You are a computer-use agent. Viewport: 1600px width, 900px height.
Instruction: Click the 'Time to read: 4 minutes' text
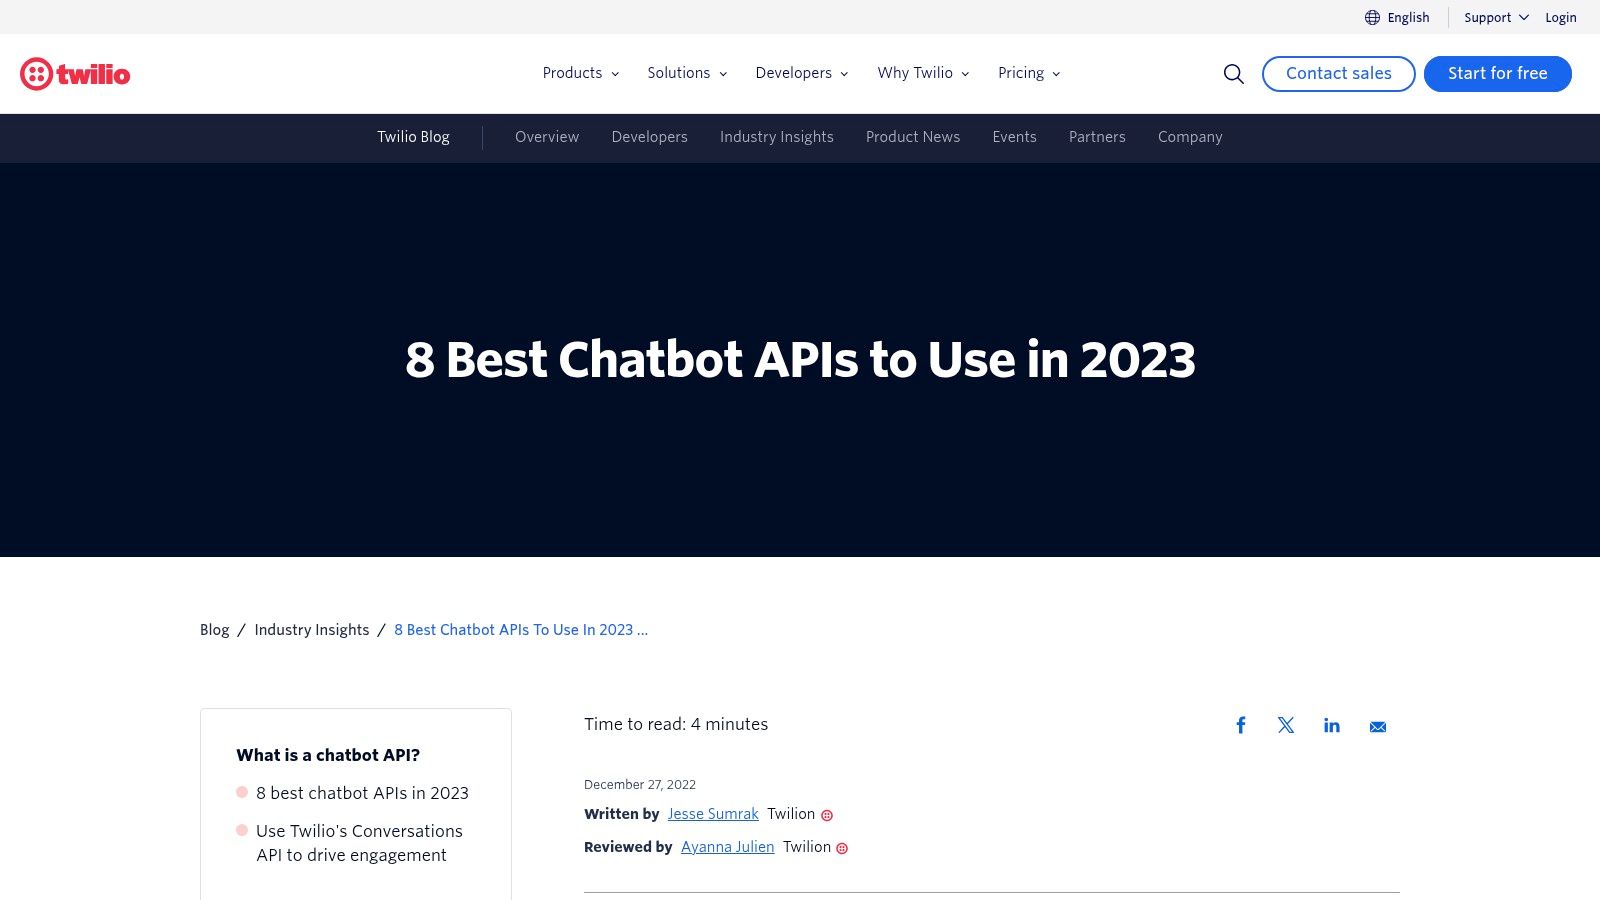pos(676,724)
